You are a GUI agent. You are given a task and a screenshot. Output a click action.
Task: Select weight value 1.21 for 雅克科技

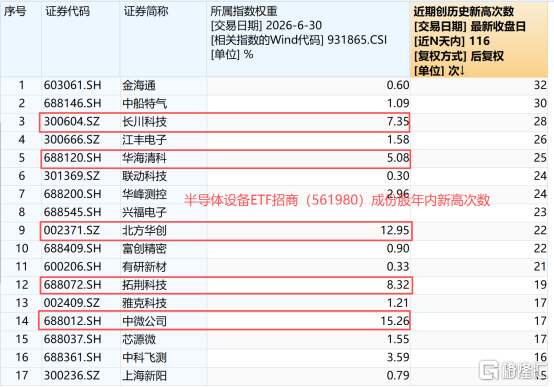398,303
